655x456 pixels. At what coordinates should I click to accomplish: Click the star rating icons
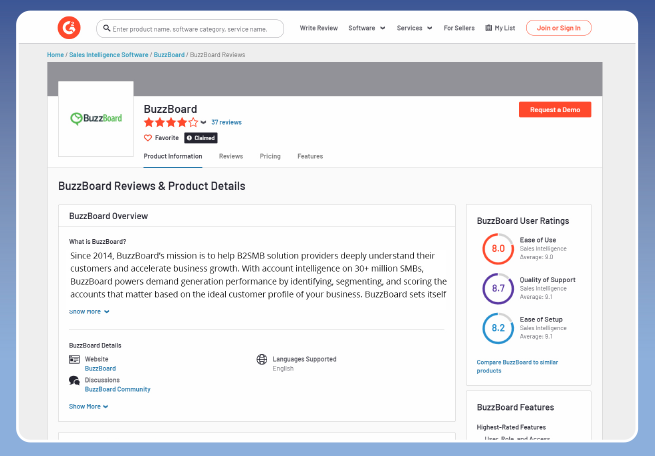coord(171,122)
